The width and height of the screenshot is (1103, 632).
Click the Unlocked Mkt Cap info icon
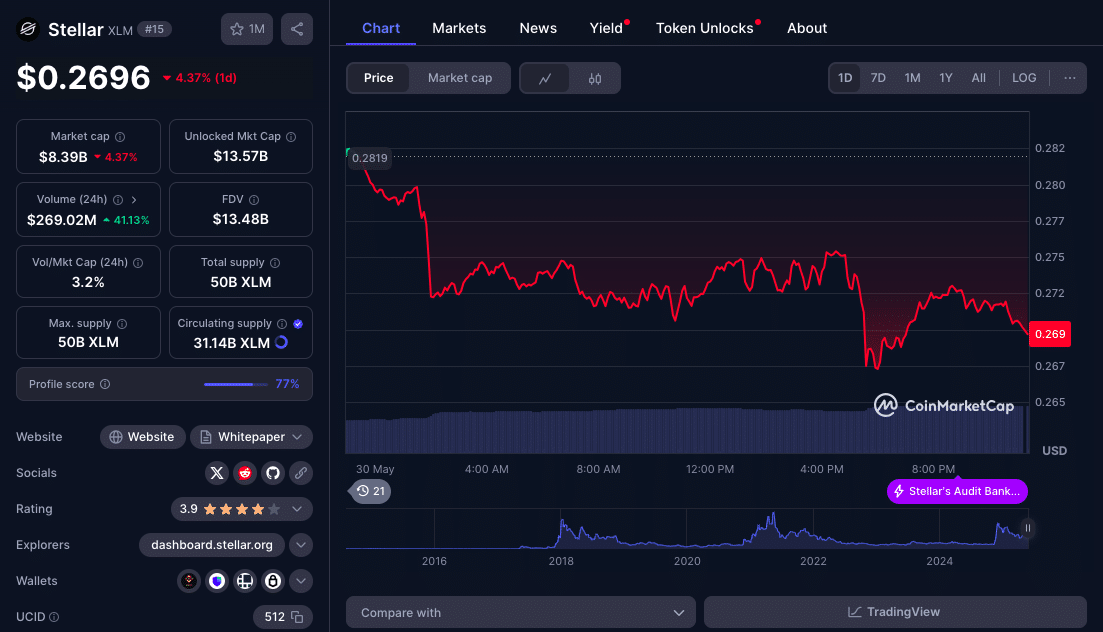pyautogui.click(x=291, y=137)
